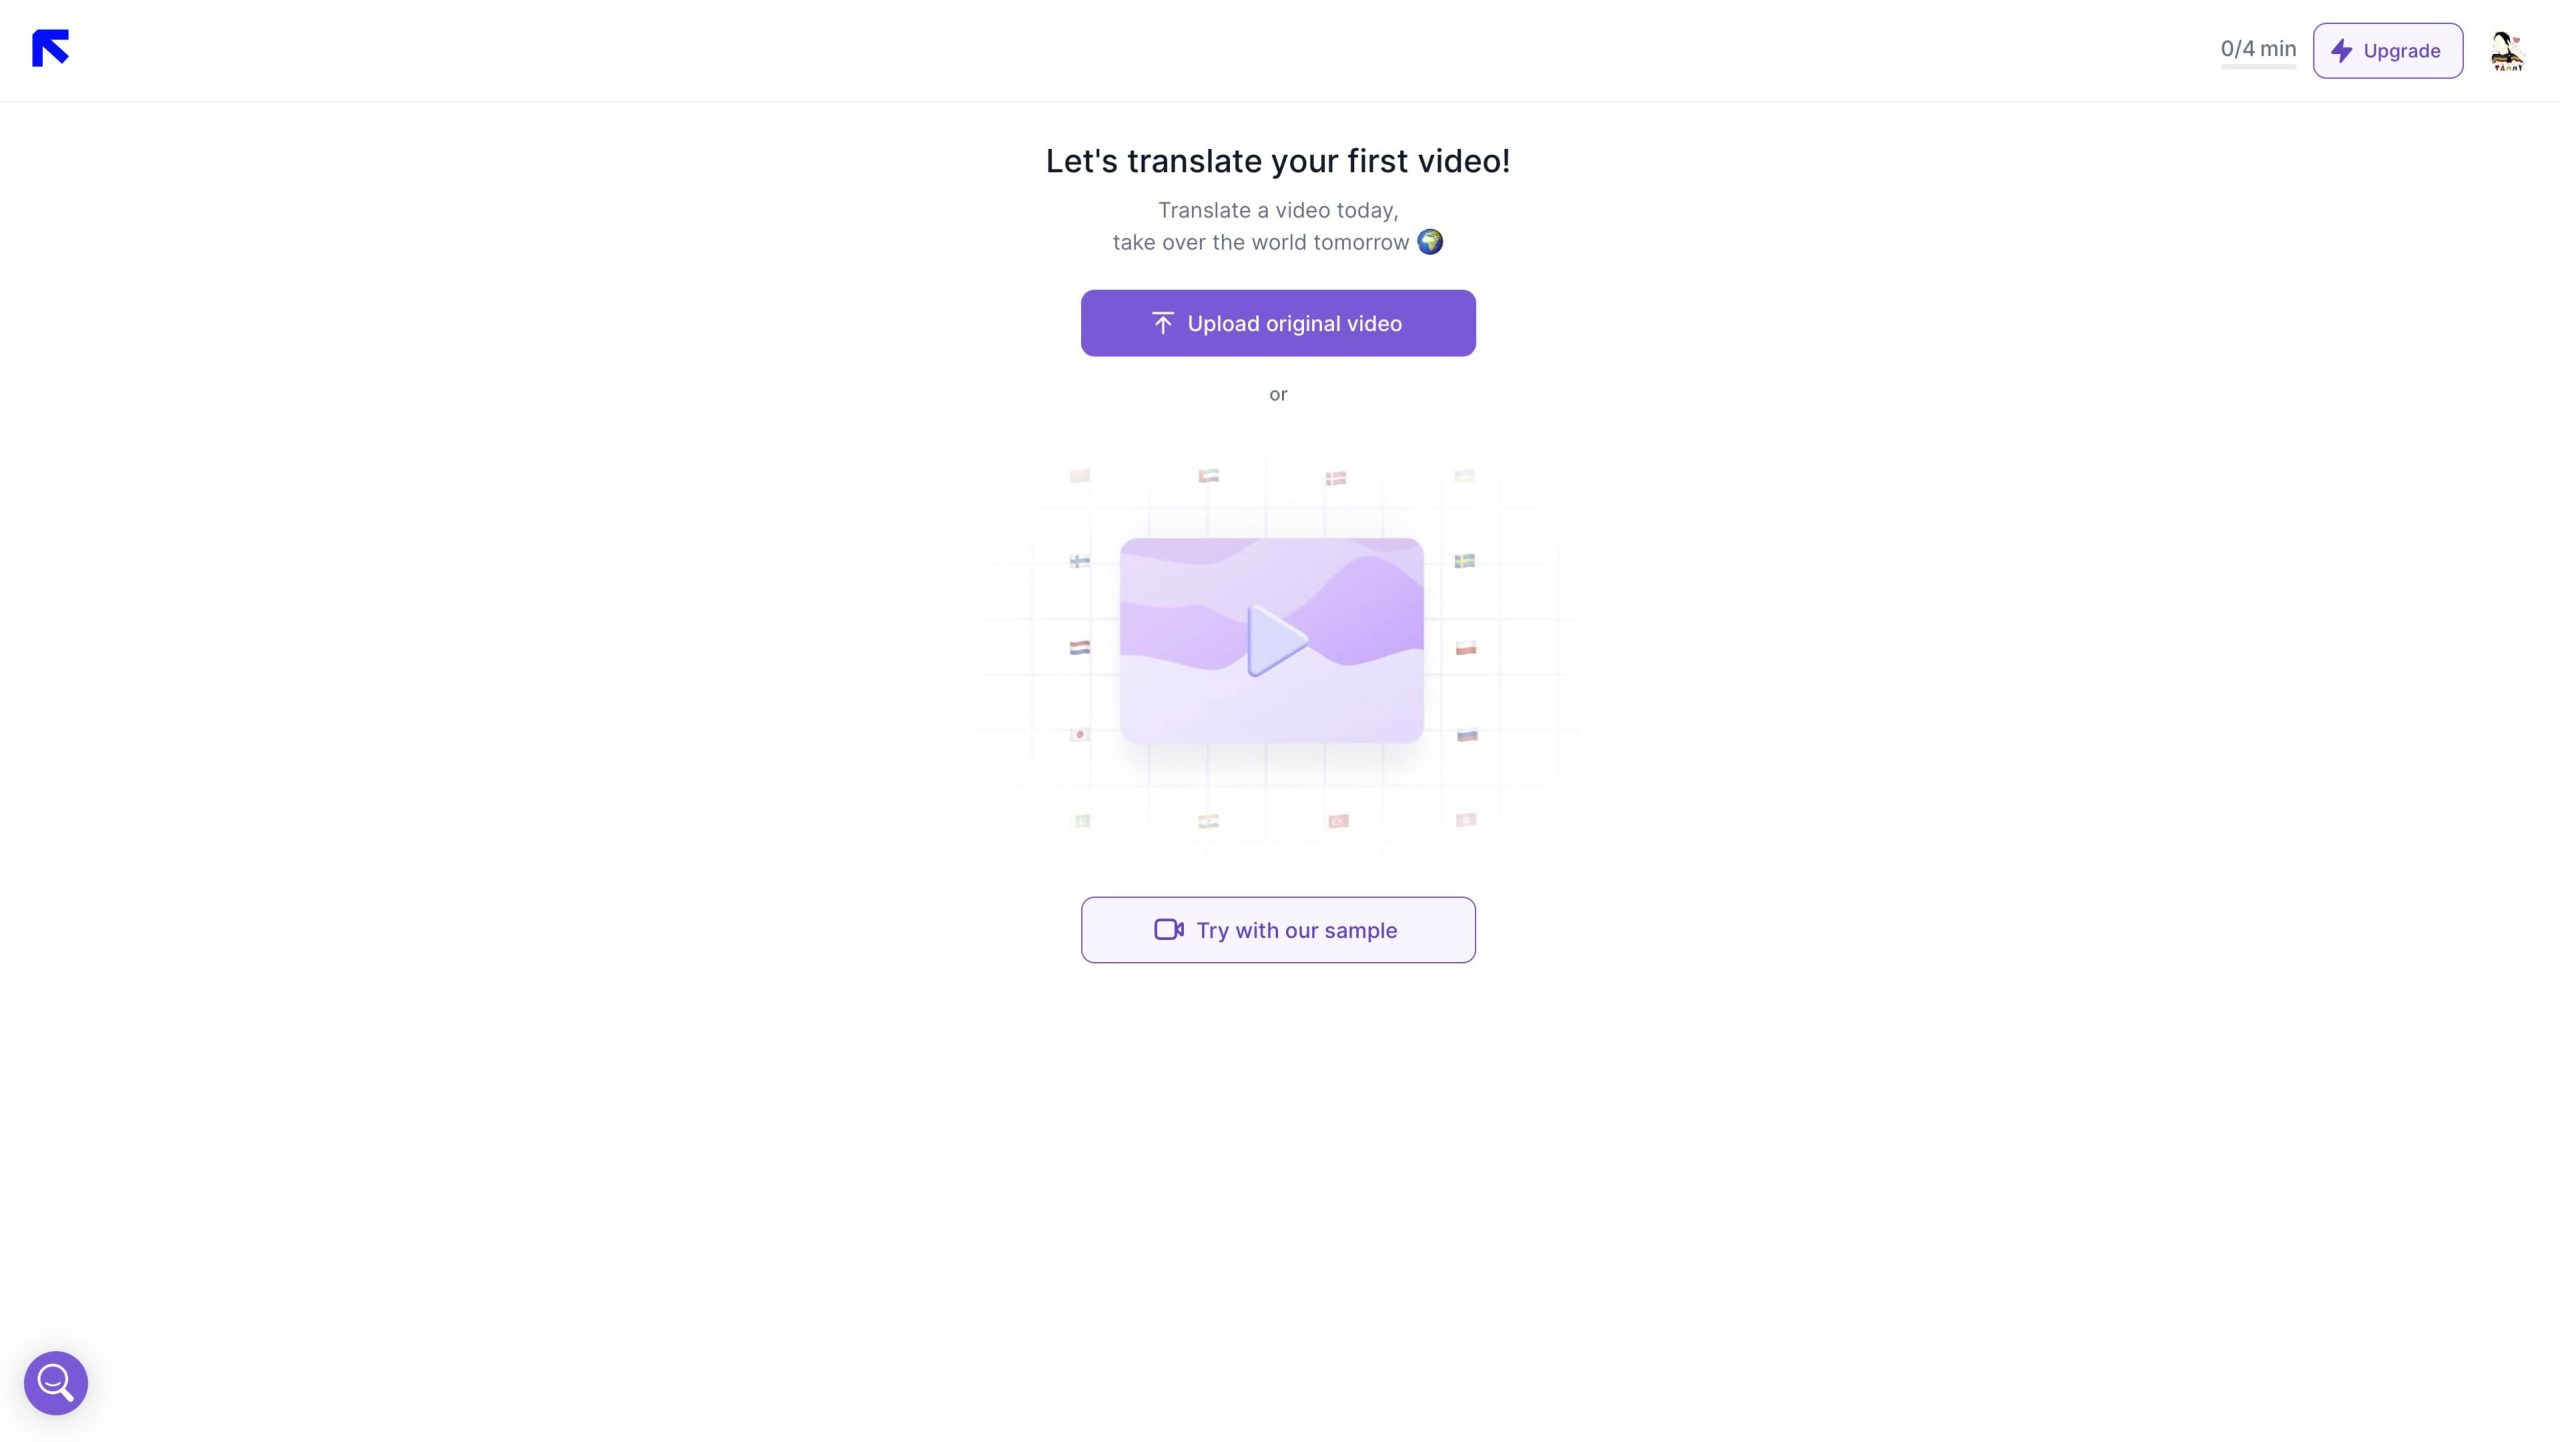Click the Swedish flag icon

coord(1464,561)
